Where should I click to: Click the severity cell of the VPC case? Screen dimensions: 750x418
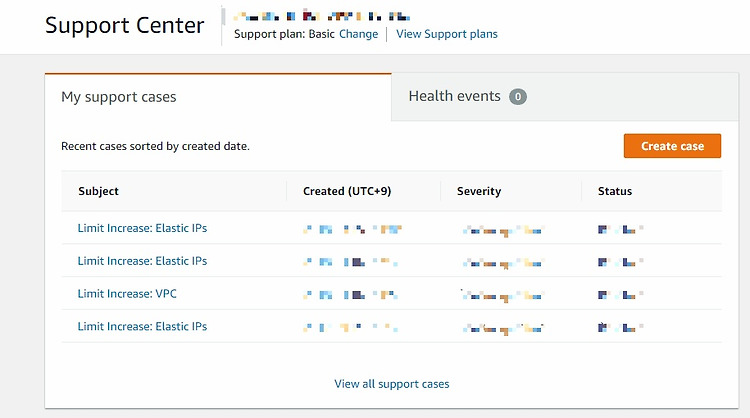point(503,296)
